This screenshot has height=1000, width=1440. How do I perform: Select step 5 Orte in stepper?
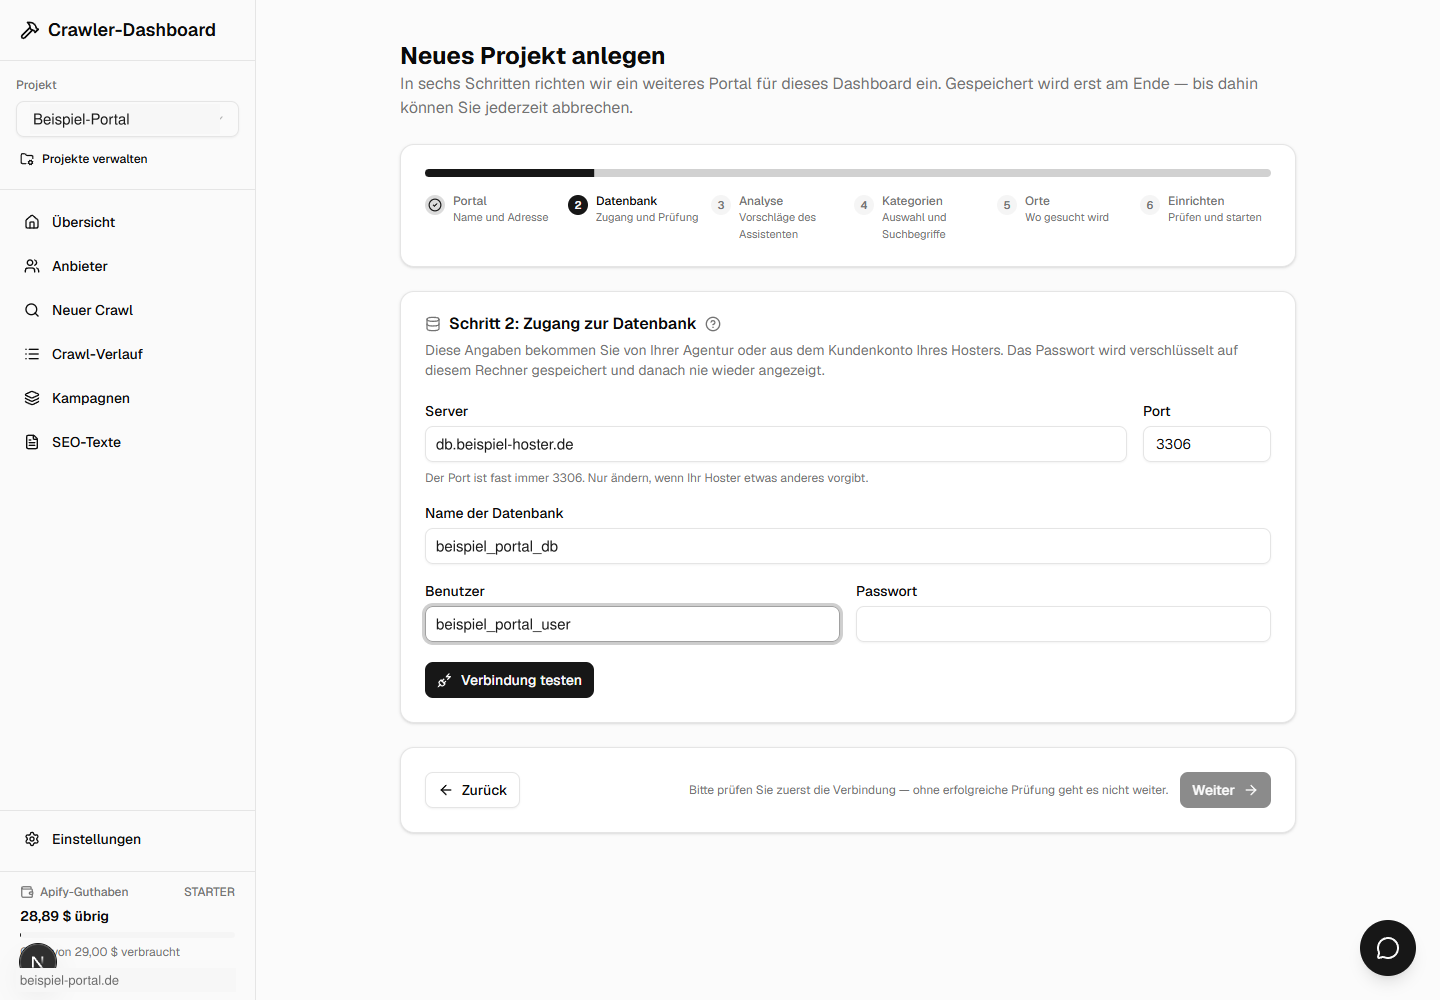(1054, 209)
